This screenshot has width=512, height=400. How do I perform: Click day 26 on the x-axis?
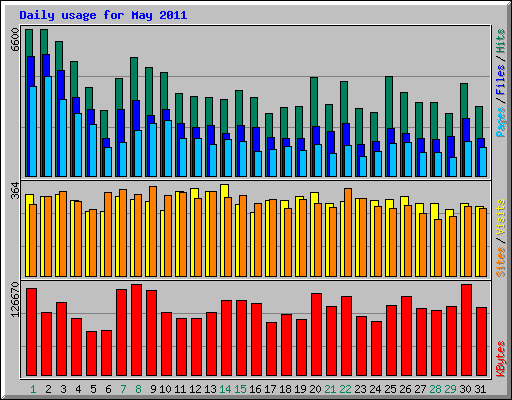tap(405, 389)
